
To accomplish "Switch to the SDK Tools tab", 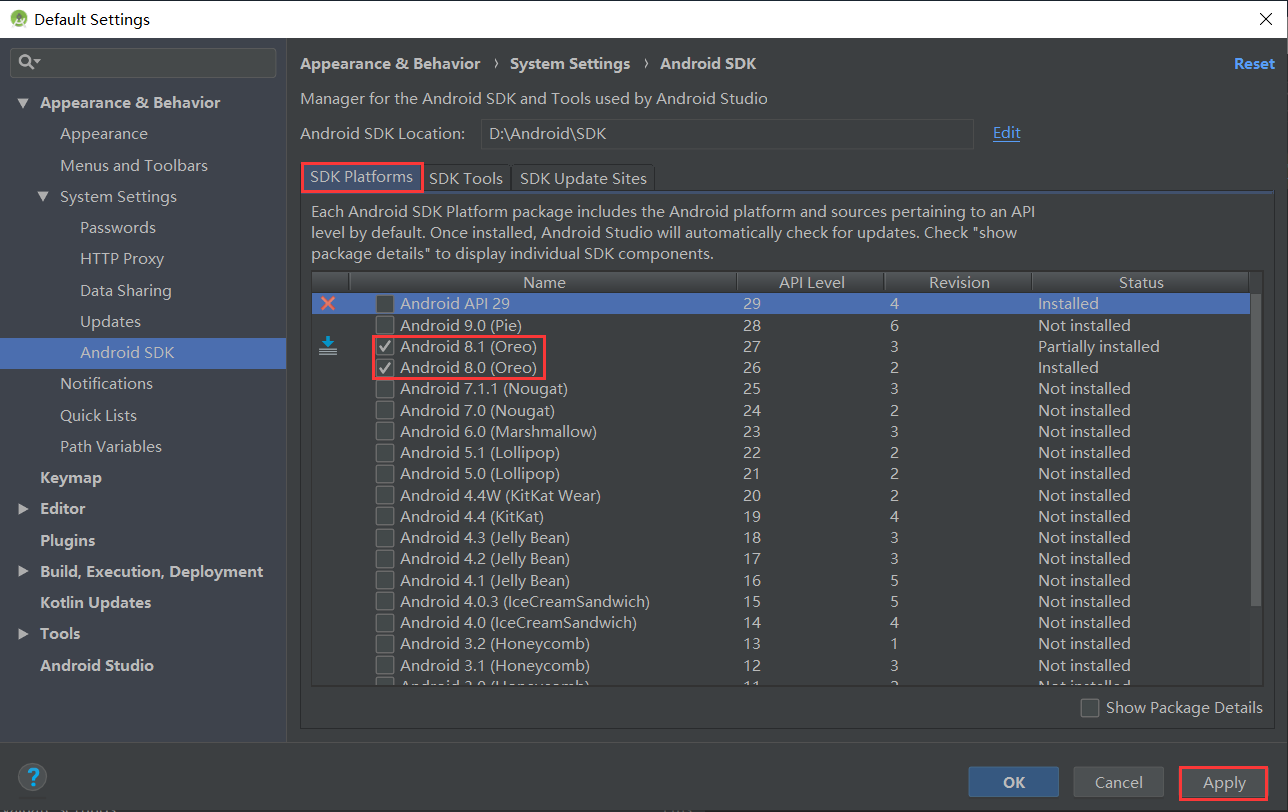I will [466, 178].
